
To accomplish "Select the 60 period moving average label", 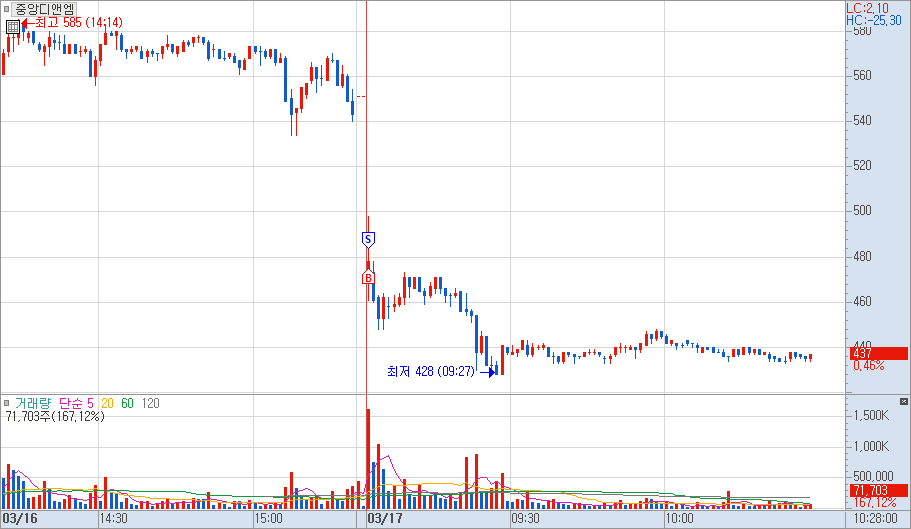I will (127, 403).
